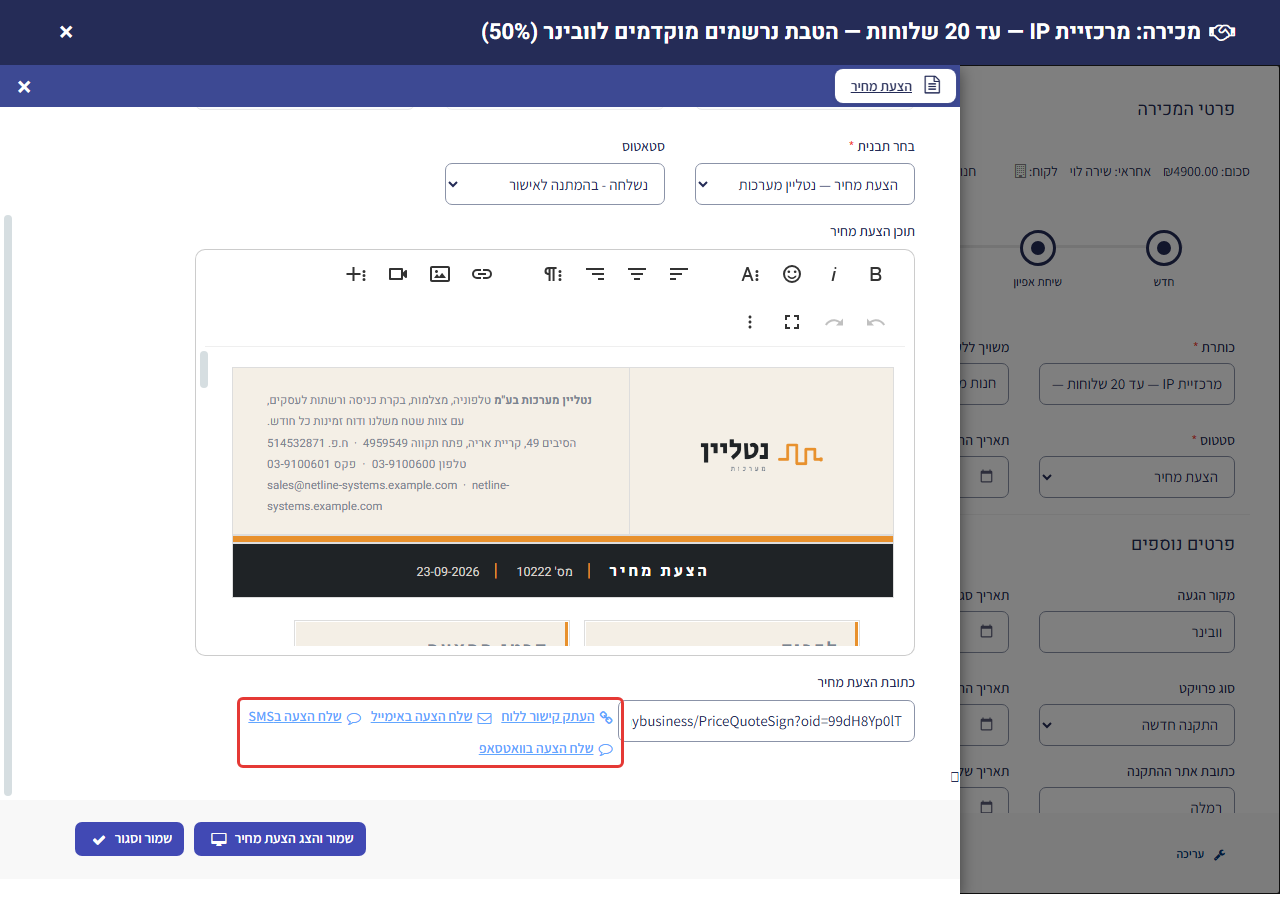This screenshot has height=900, width=1280.
Task: Align text left in editor toolbar
Action: pyautogui.click(x=679, y=274)
